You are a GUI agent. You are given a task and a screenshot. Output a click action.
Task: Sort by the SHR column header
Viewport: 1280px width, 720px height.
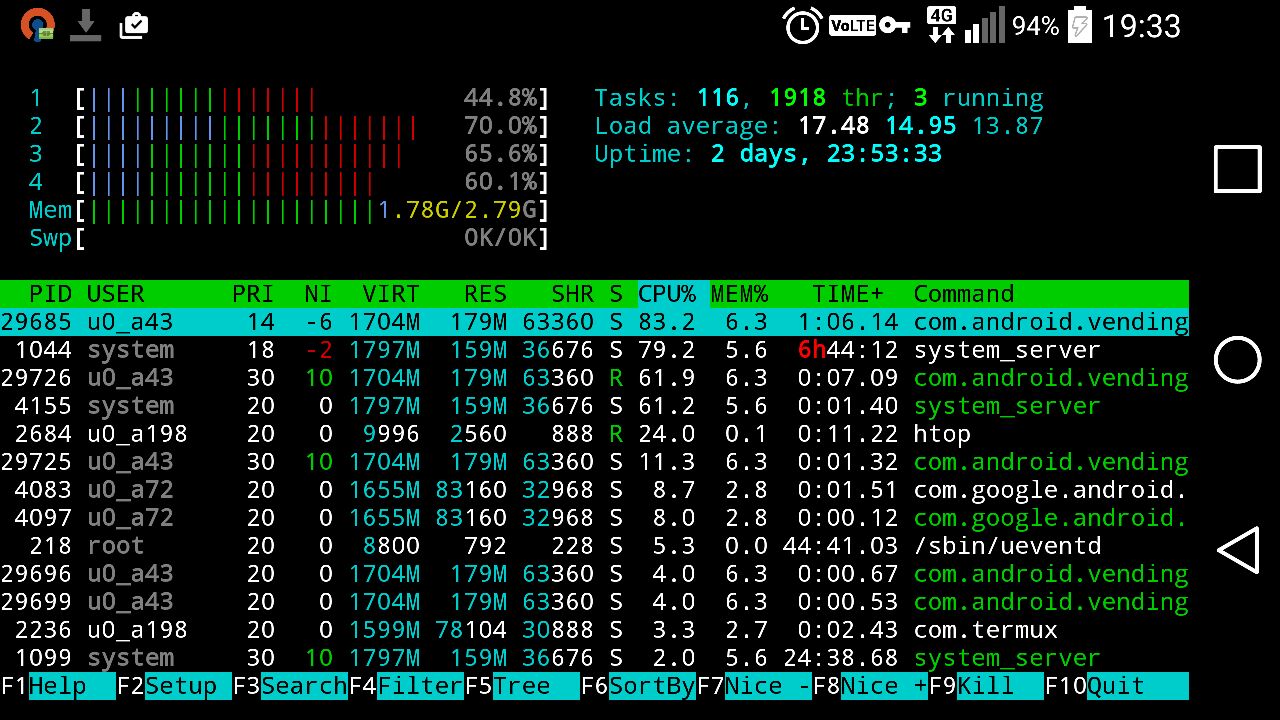tap(572, 294)
